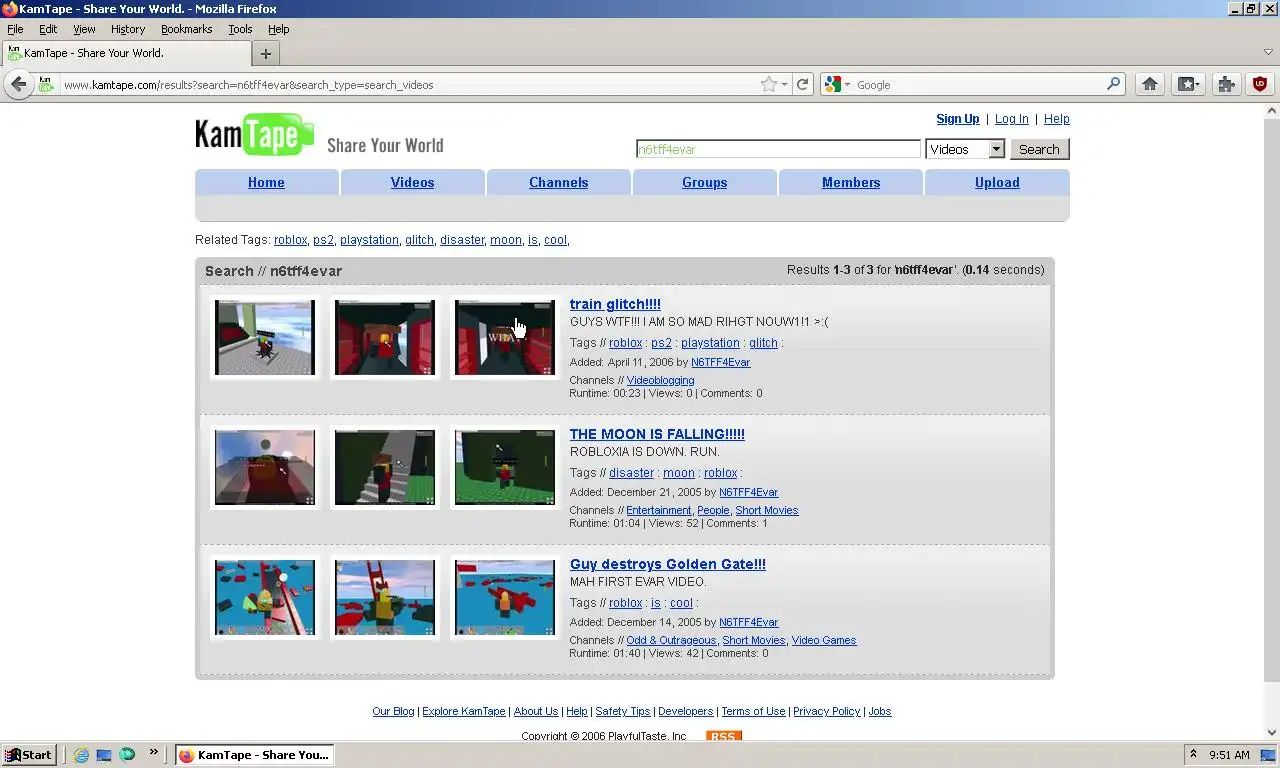Open the add-ons puzzle piece icon
The width and height of the screenshot is (1280, 768).
pyautogui.click(x=1227, y=85)
